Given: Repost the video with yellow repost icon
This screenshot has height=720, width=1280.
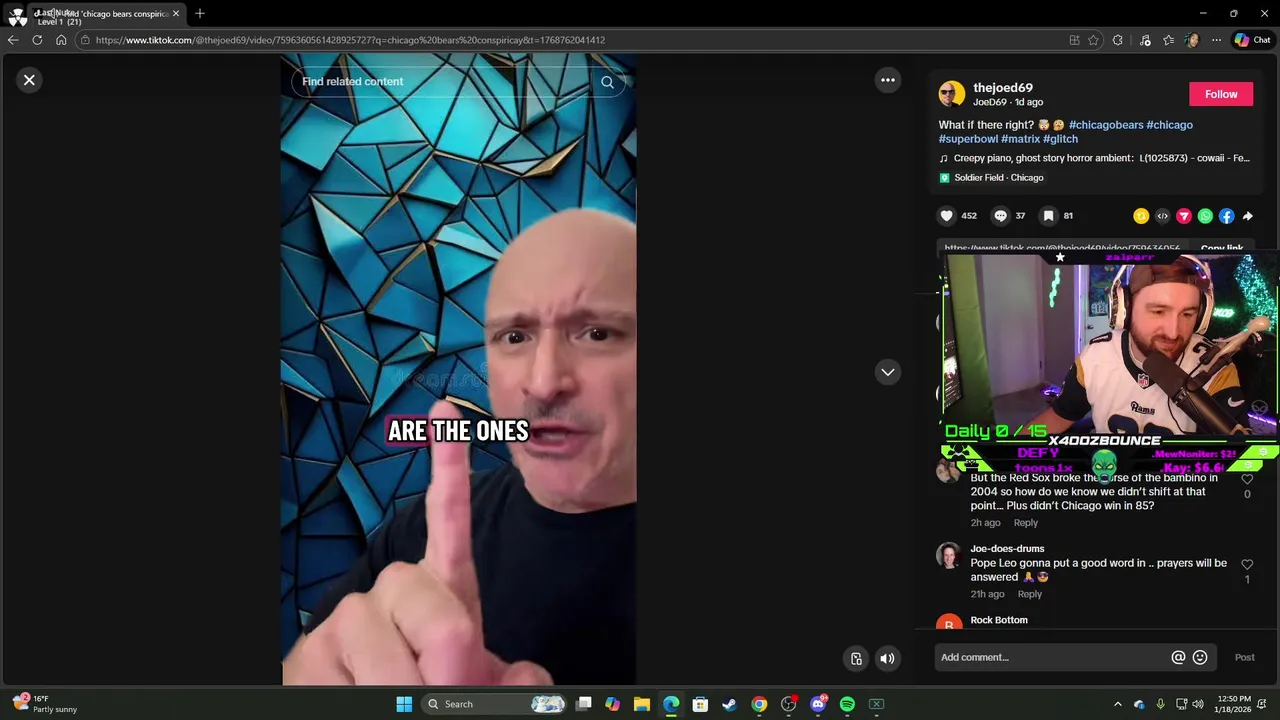Looking at the screenshot, I should 1141,216.
